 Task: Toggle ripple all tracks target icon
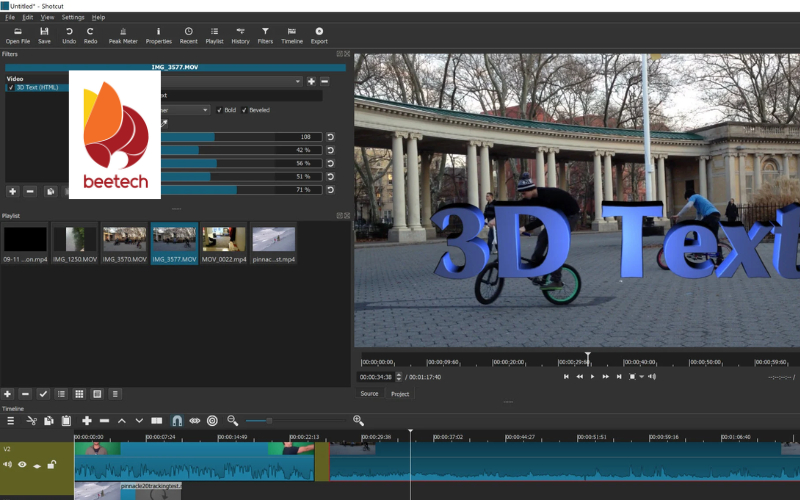pos(212,421)
